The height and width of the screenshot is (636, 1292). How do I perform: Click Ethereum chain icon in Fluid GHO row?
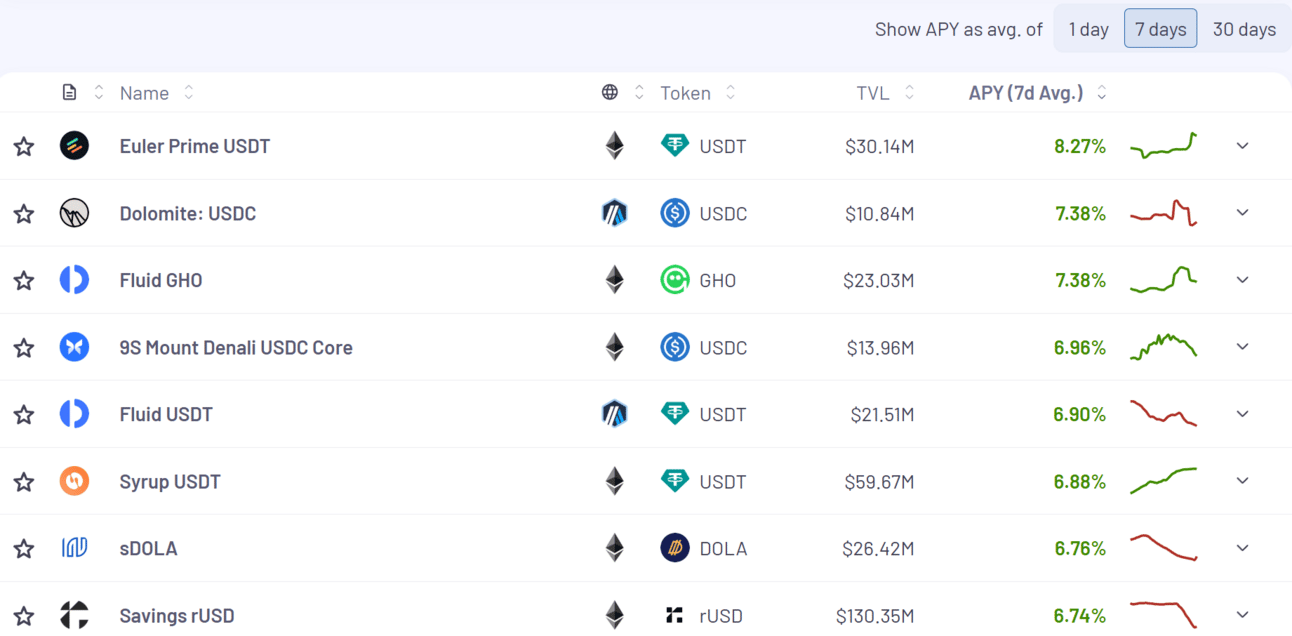click(614, 280)
